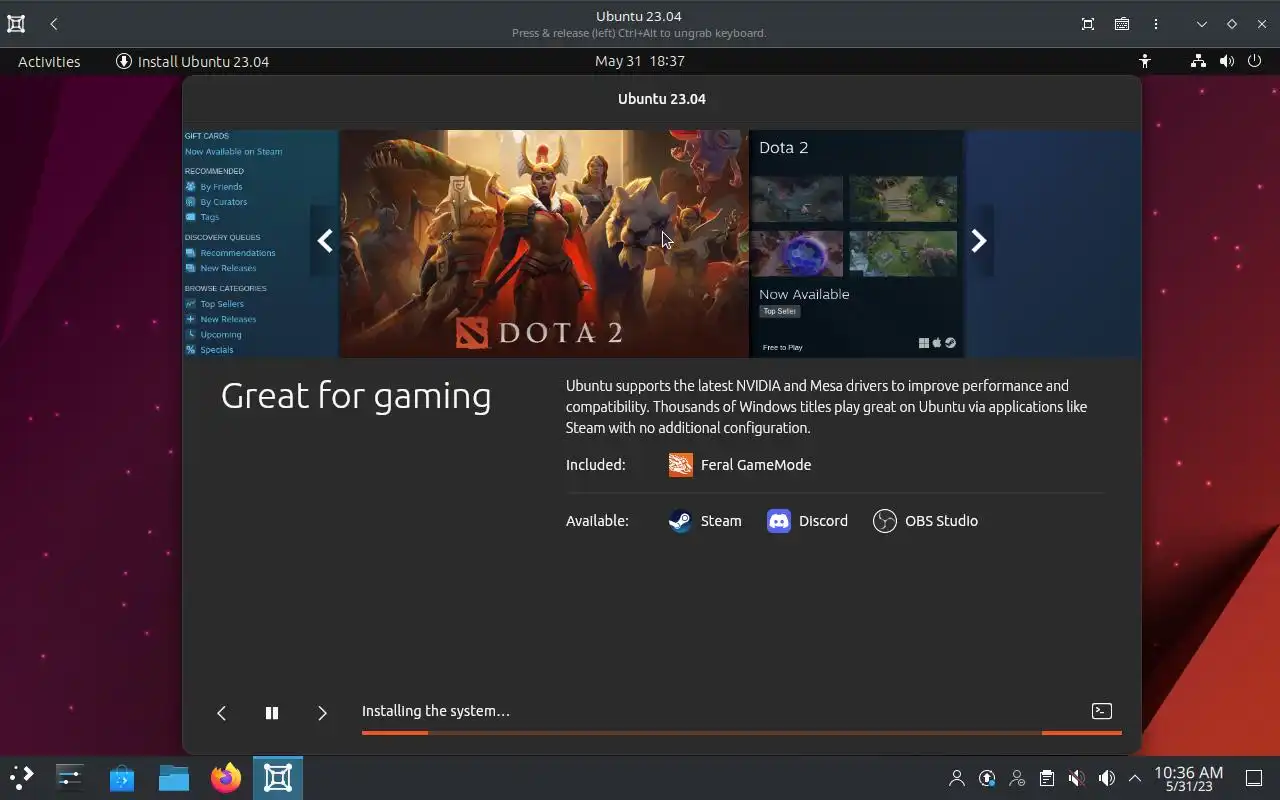The width and height of the screenshot is (1280, 800).
Task: Select the Boxes task in taskbar
Action: [x=278, y=777]
